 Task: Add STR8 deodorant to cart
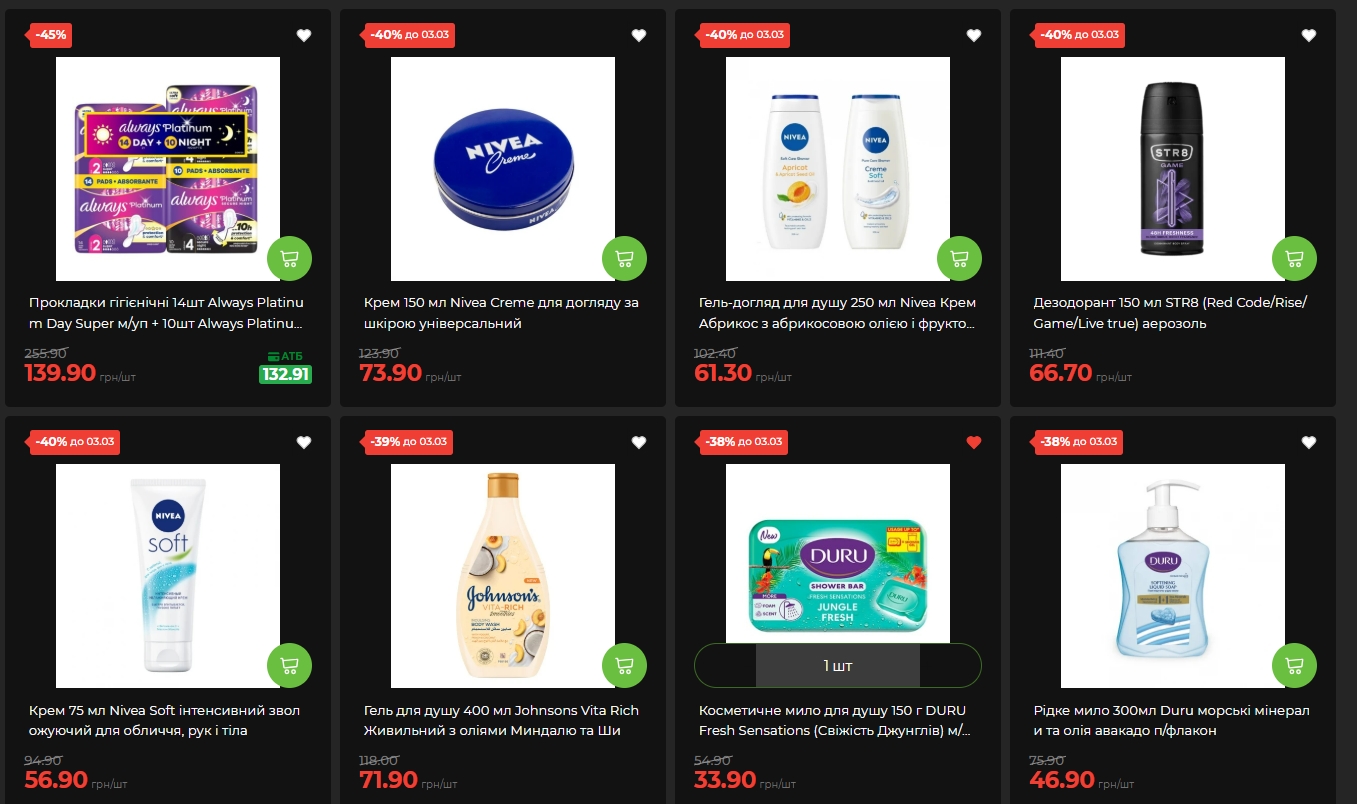[x=1294, y=259]
